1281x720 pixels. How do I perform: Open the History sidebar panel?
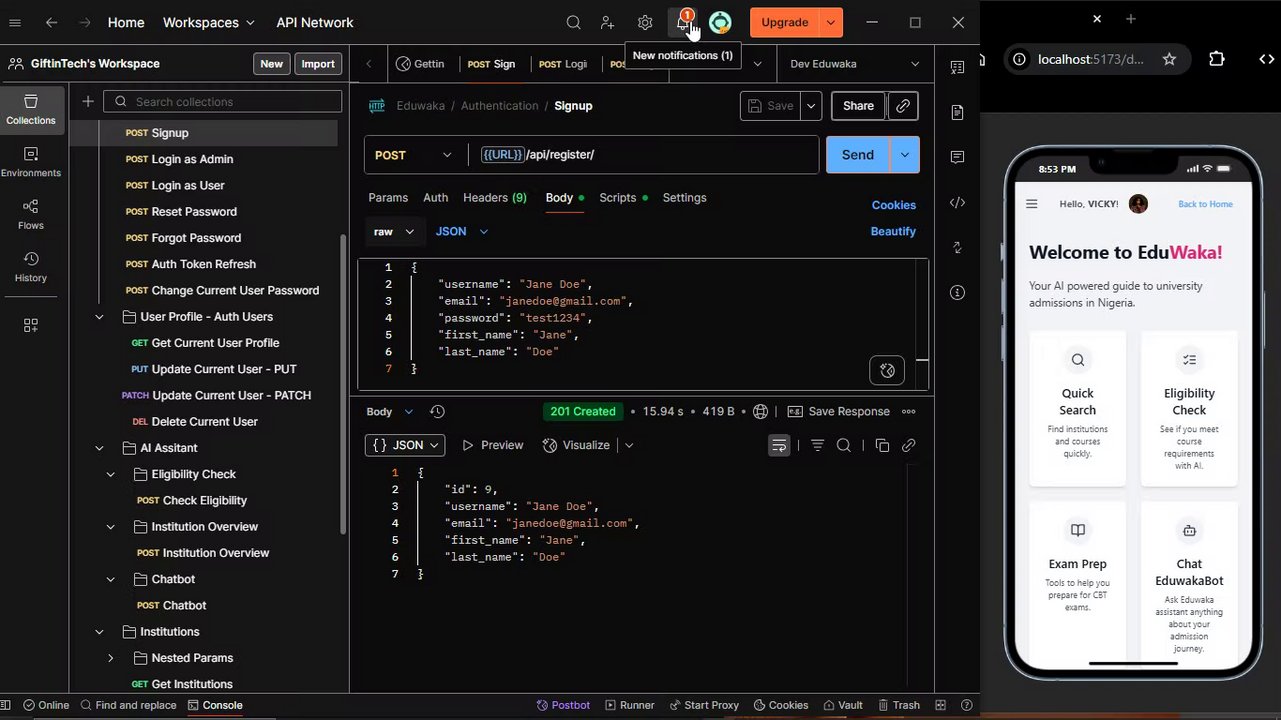click(31, 268)
